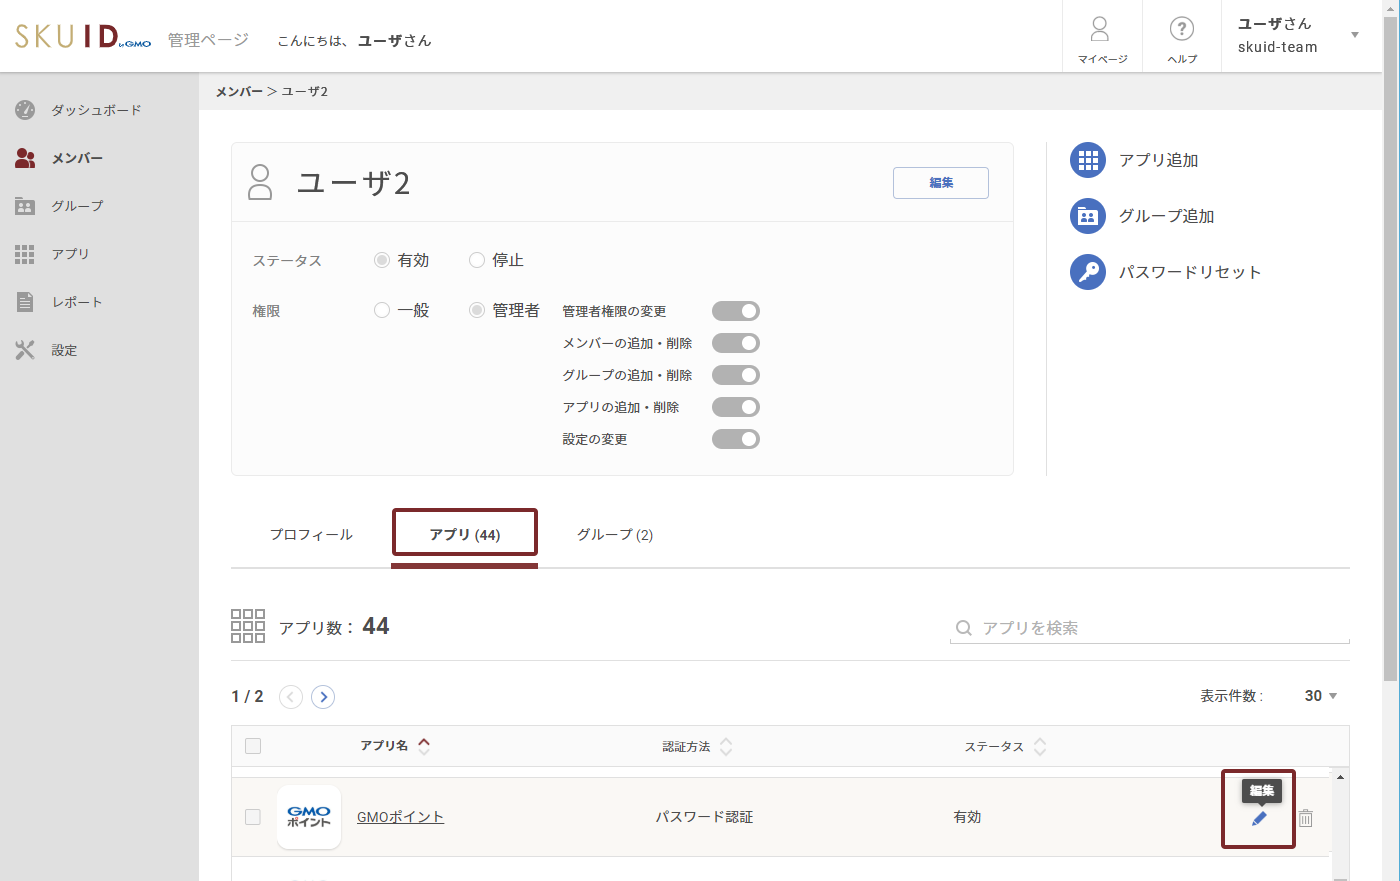Open the ダッシュボード sidebar icon
The width and height of the screenshot is (1400, 881).
coord(23,110)
